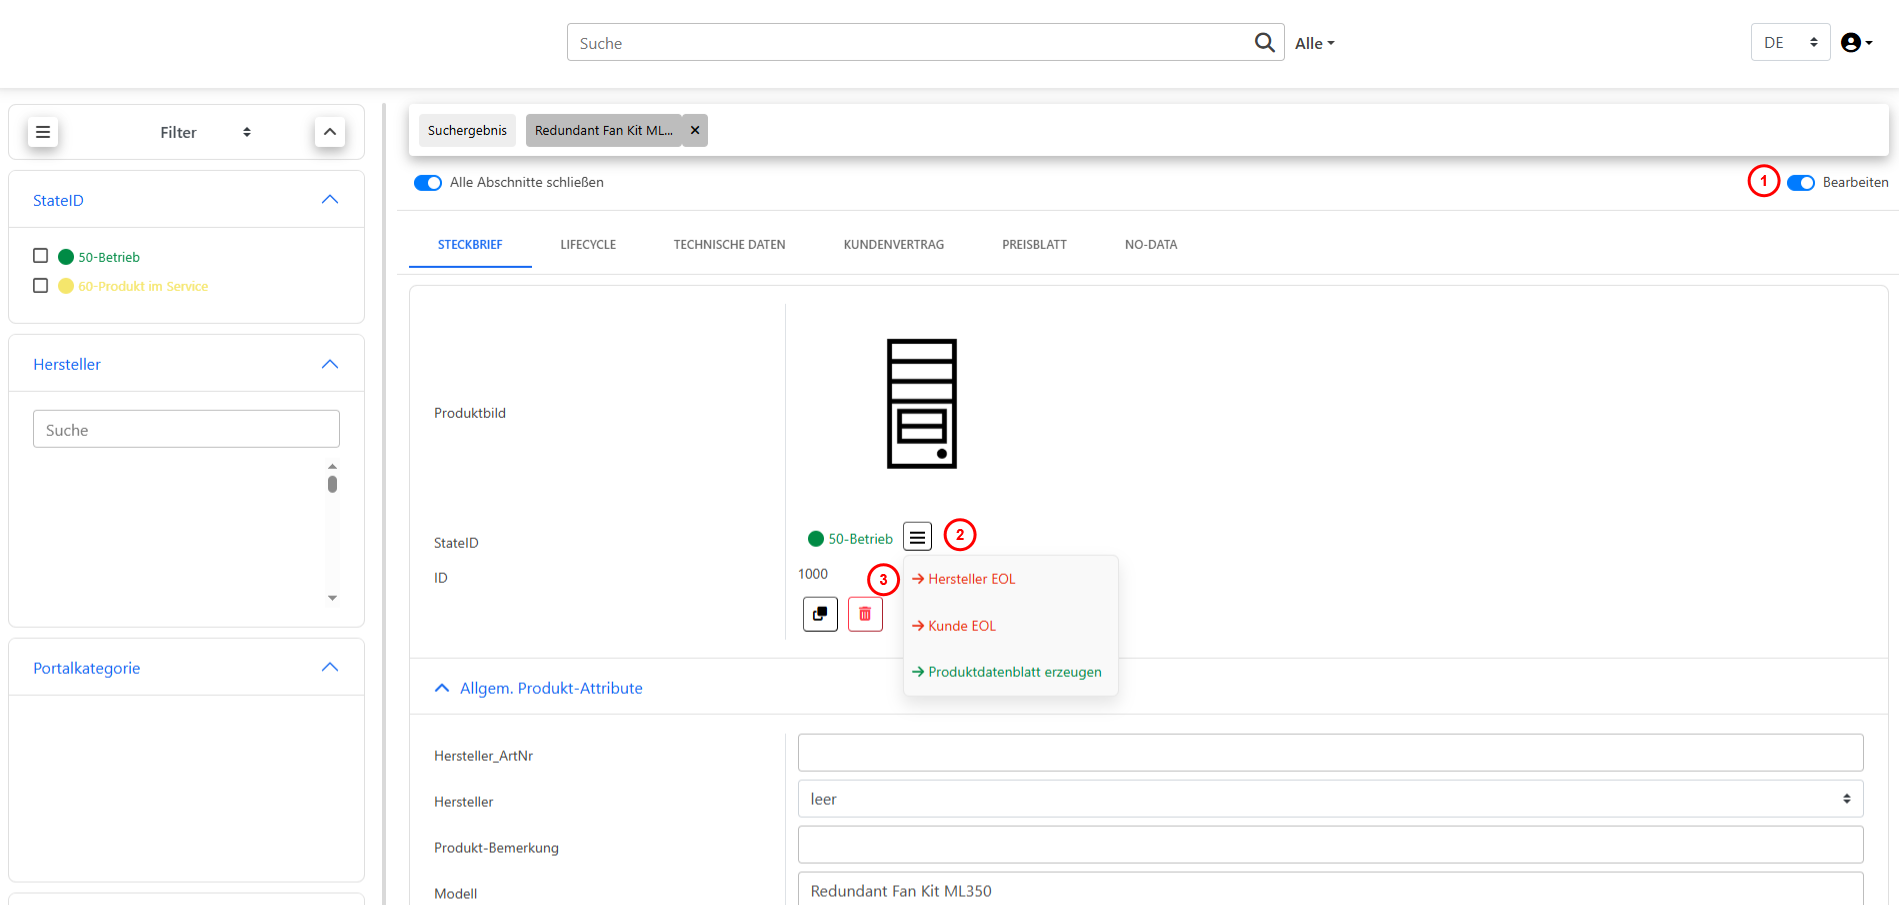
Task: Toggle the Bearbeiten edit switch
Action: point(1801,182)
